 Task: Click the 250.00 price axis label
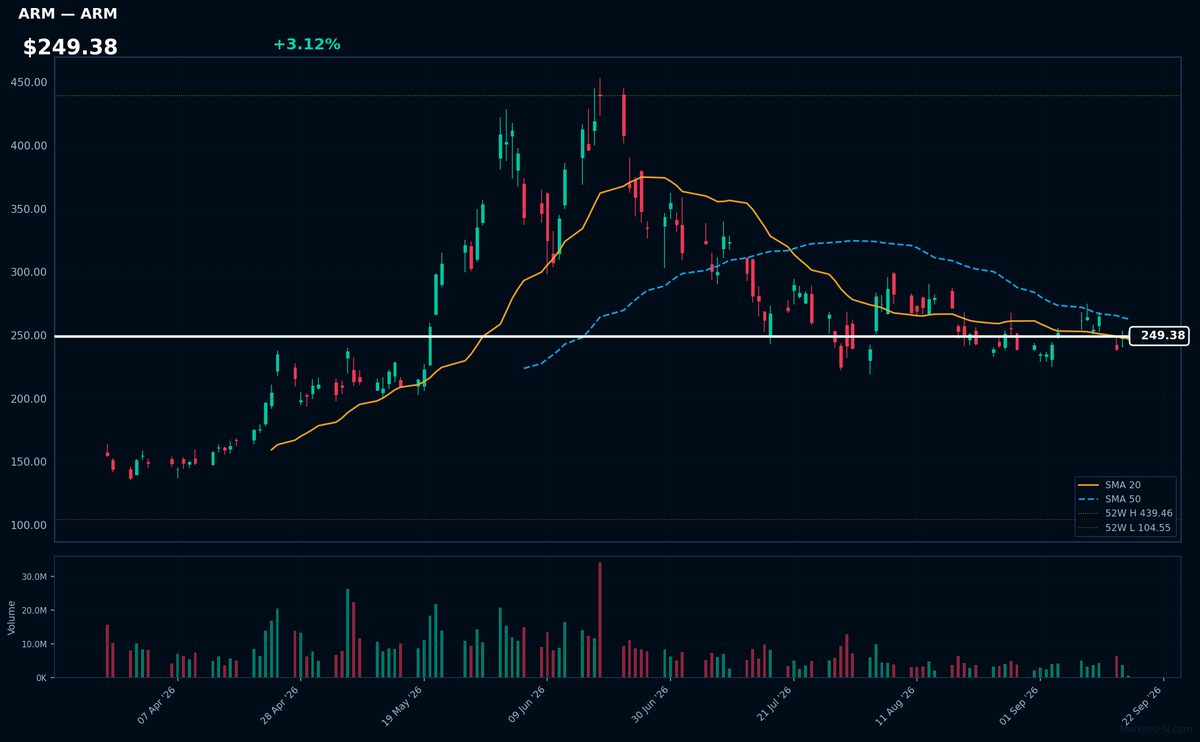pyautogui.click(x=29, y=336)
